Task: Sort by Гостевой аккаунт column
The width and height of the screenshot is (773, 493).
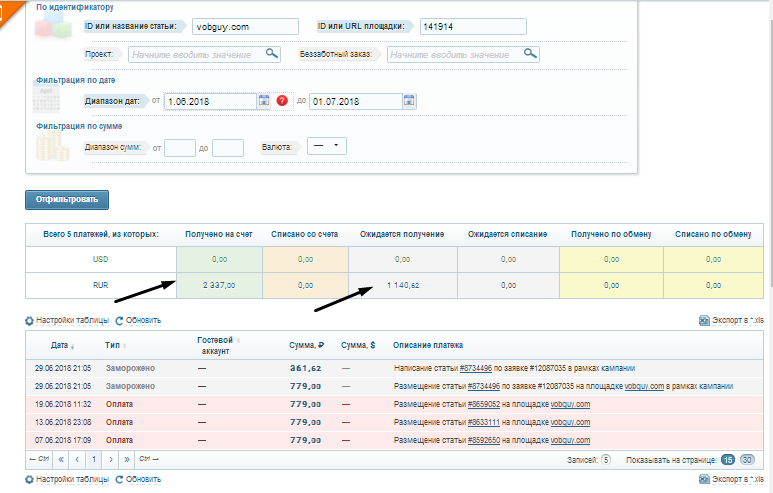Action: pos(217,346)
